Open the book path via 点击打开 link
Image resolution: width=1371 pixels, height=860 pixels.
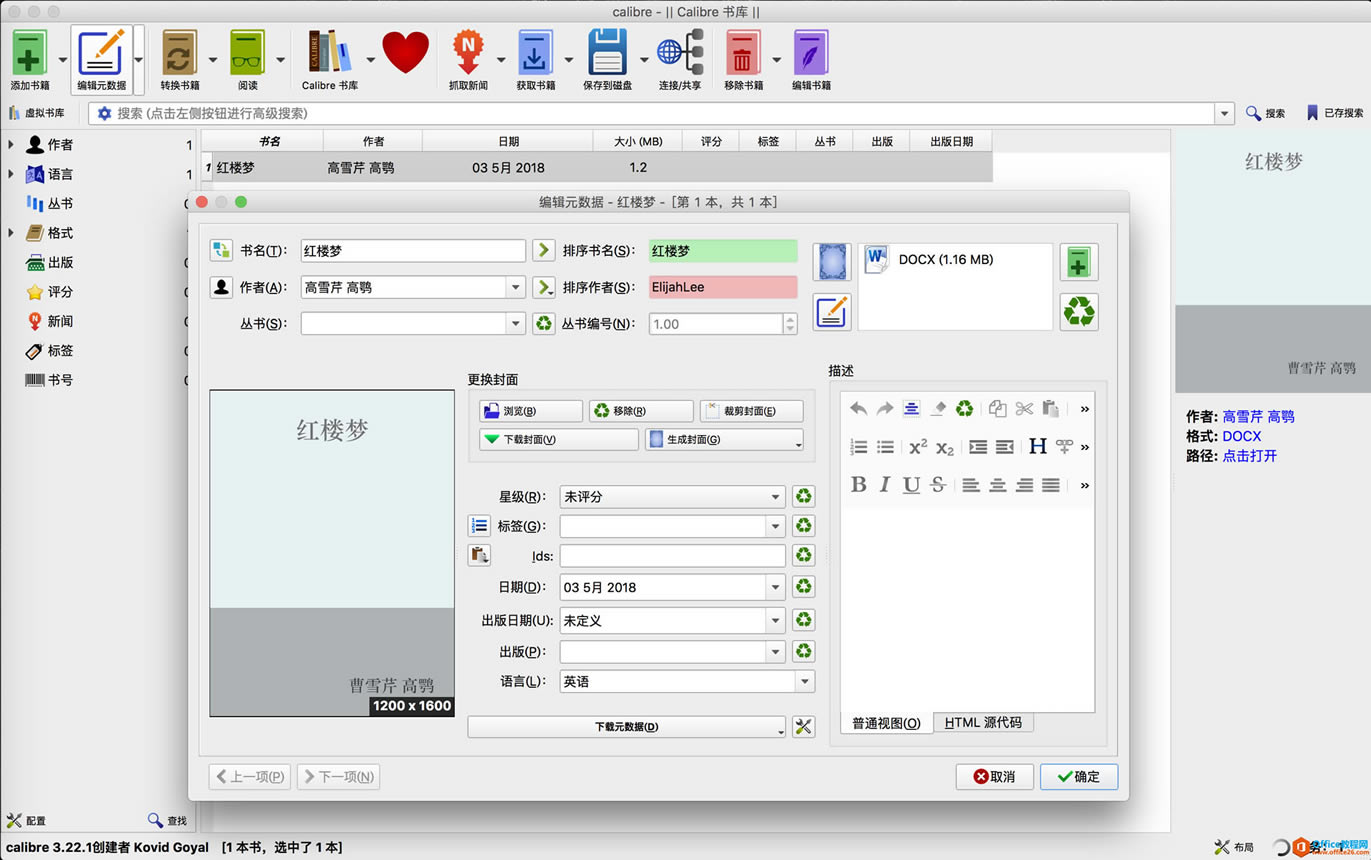point(1247,456)
